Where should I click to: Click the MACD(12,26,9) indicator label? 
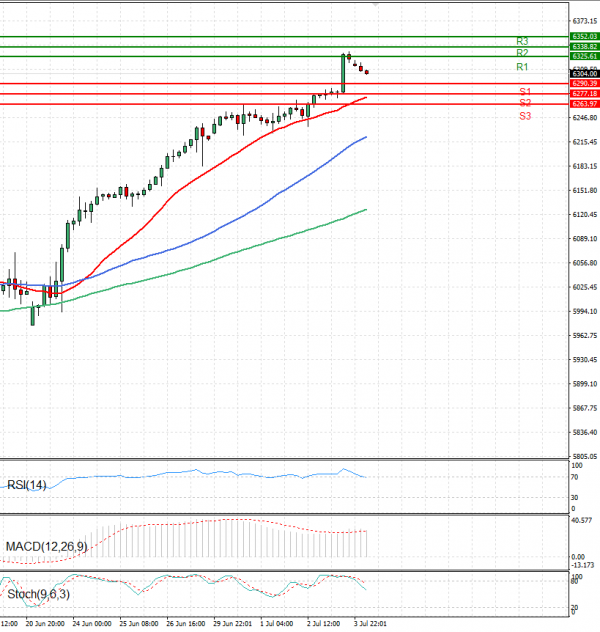(x=46, y=547)
